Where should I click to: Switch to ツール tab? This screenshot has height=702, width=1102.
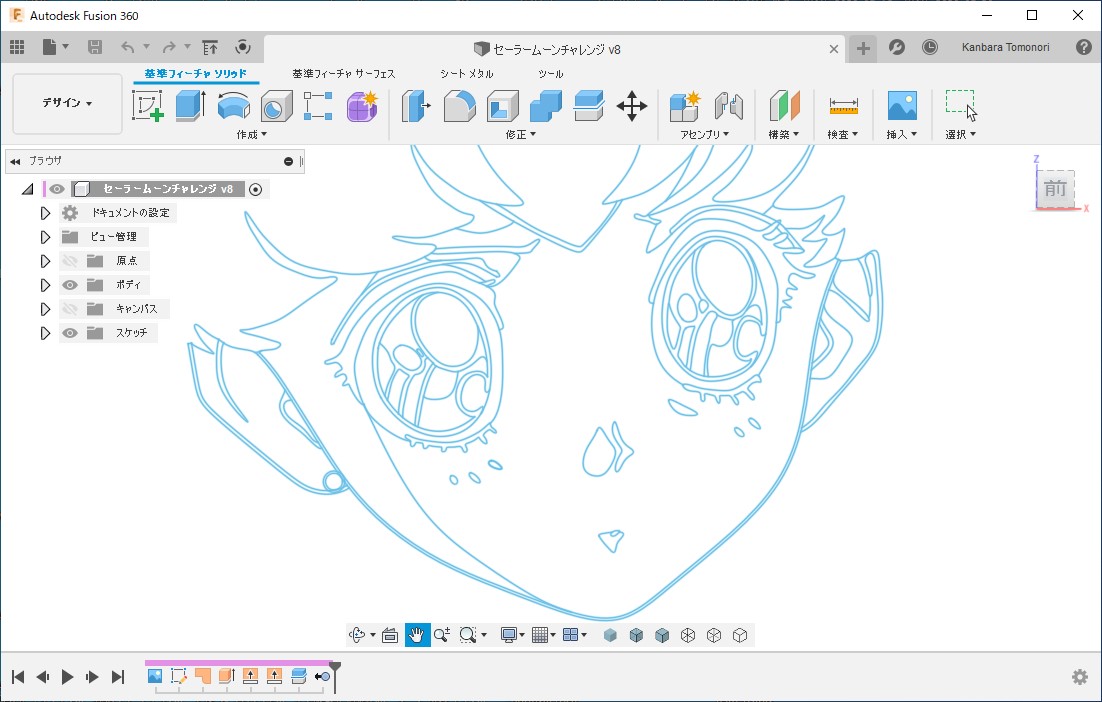pyautogui.click(x=550, y=74)
